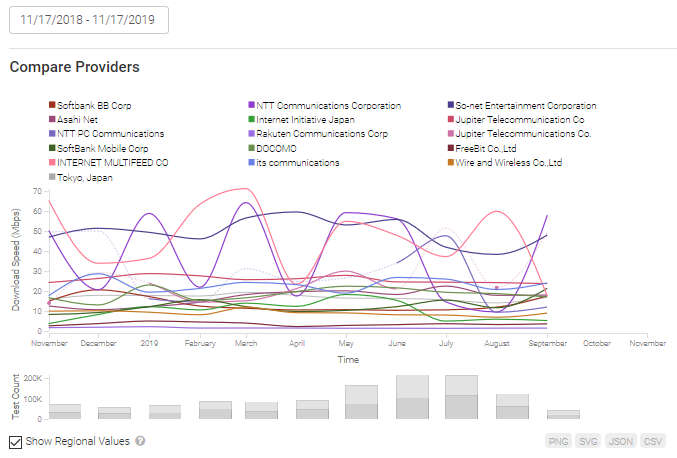Toggle Softbank BB Corp legend entry
This screenshot has height=458, width=677.
pos(90,105)
